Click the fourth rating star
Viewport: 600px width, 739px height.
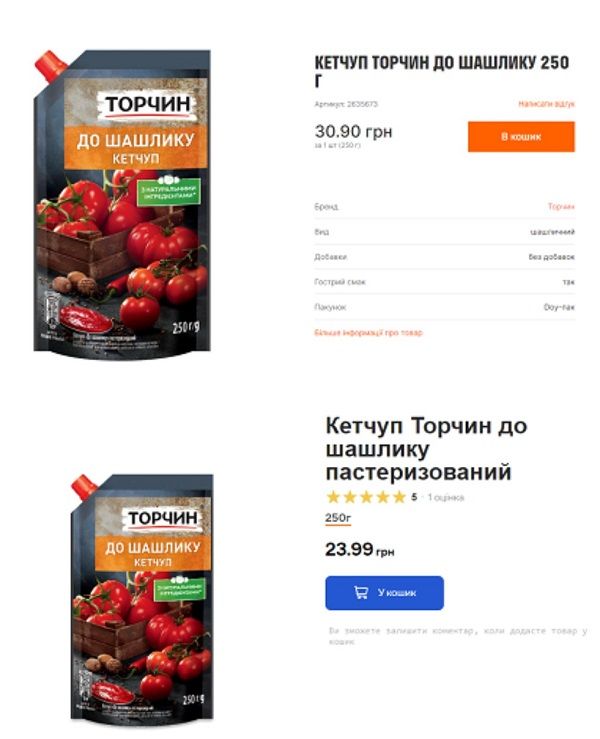coord(383,497)
